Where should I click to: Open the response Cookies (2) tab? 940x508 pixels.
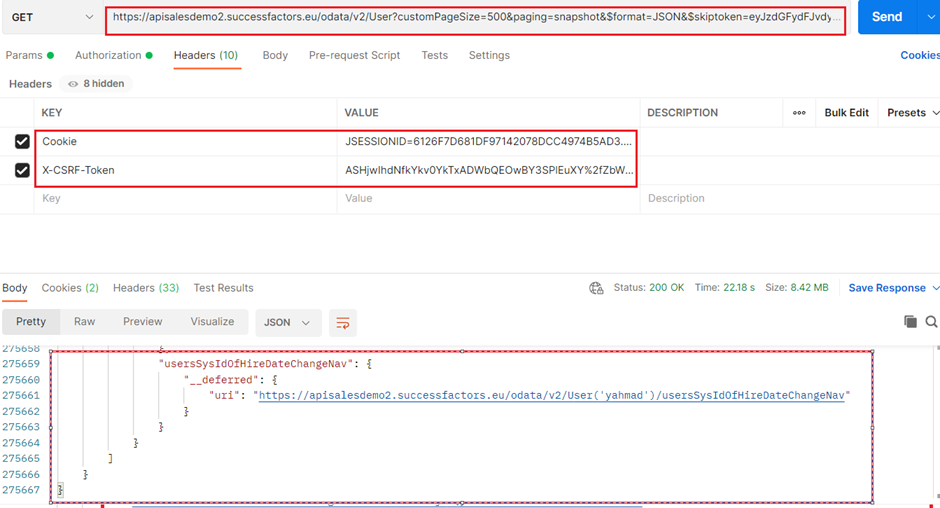click(70, 288)
